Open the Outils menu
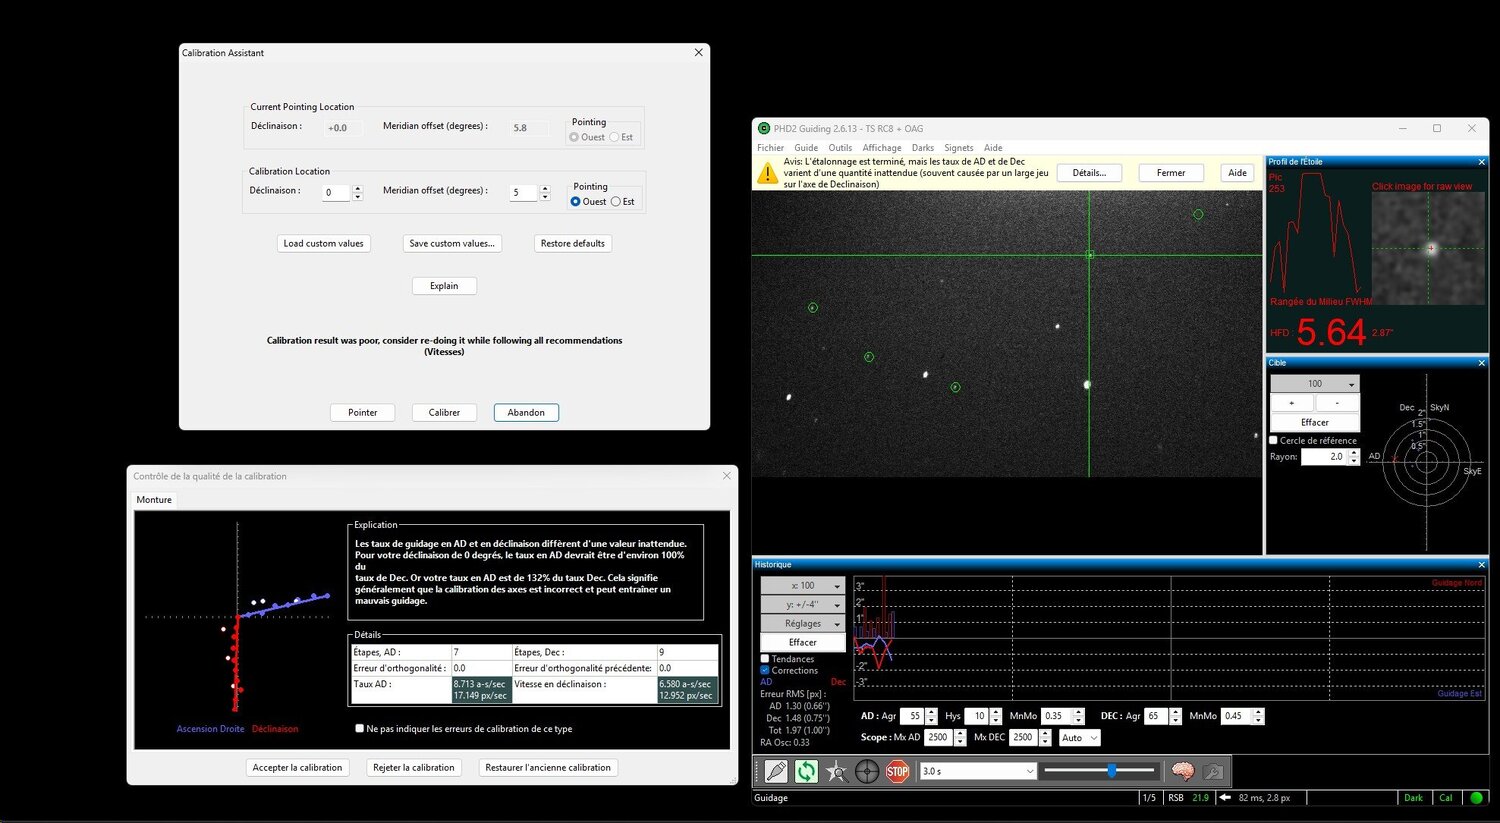The height and width of the screenshot is (823, 1500). pos(840,148)
